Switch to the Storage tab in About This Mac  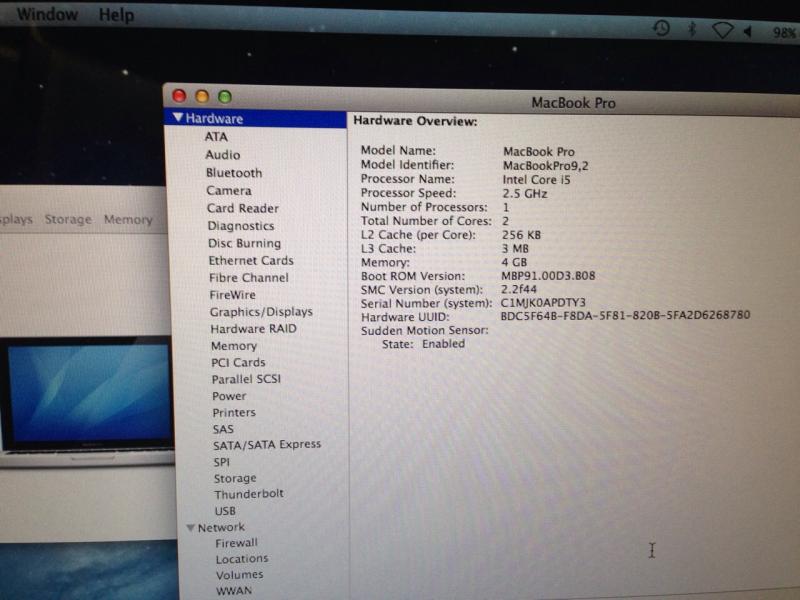point(68,219)
